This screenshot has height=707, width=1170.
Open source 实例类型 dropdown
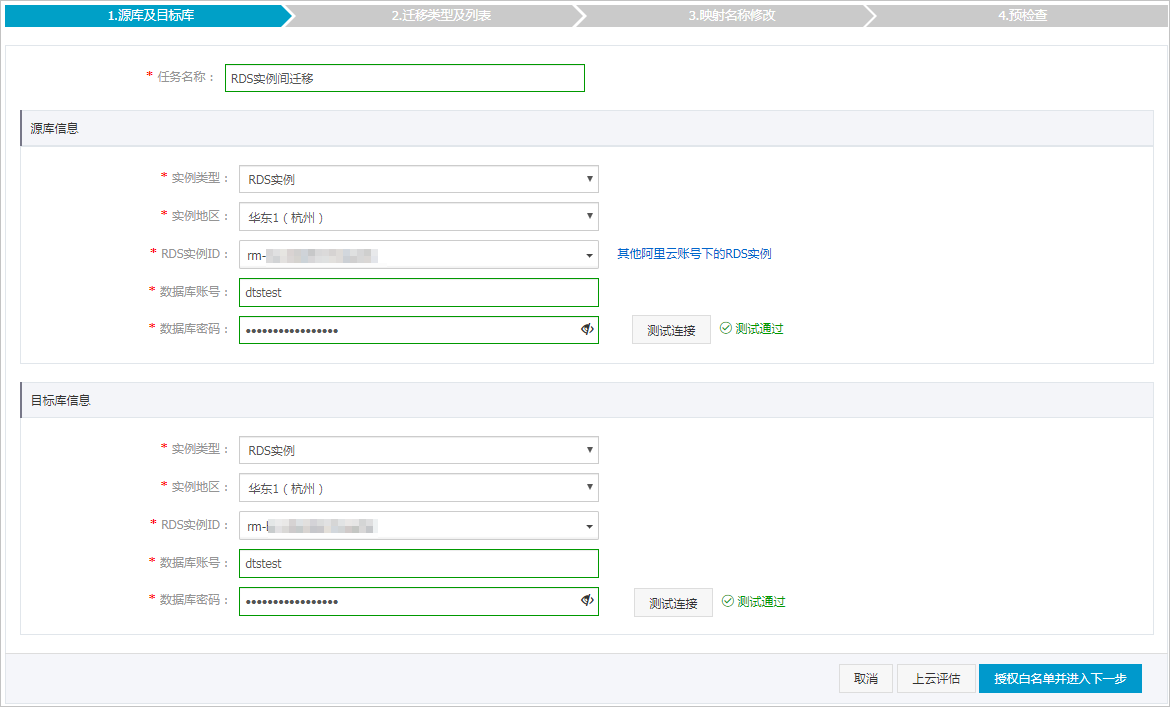click(x=418, y=180)
